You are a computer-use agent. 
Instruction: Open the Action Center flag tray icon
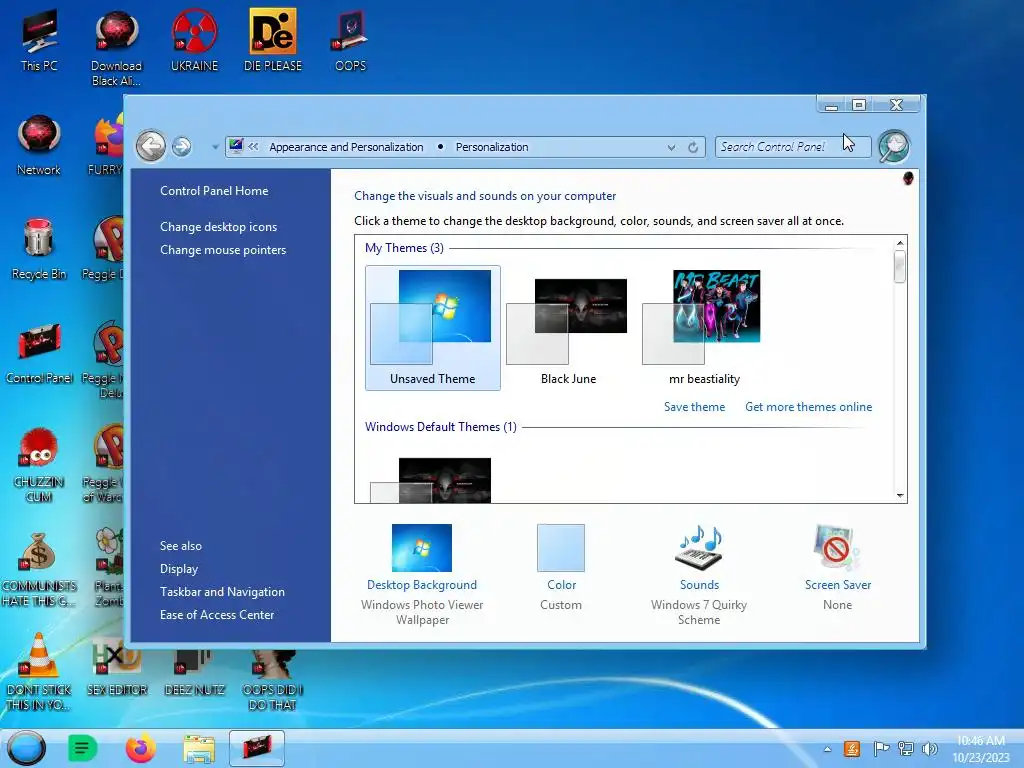(881, 749)
